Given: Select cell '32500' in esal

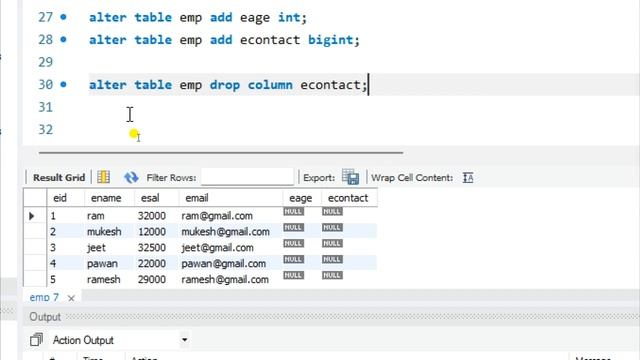Looking at the screenshot, I should click(x=152, y=247).
